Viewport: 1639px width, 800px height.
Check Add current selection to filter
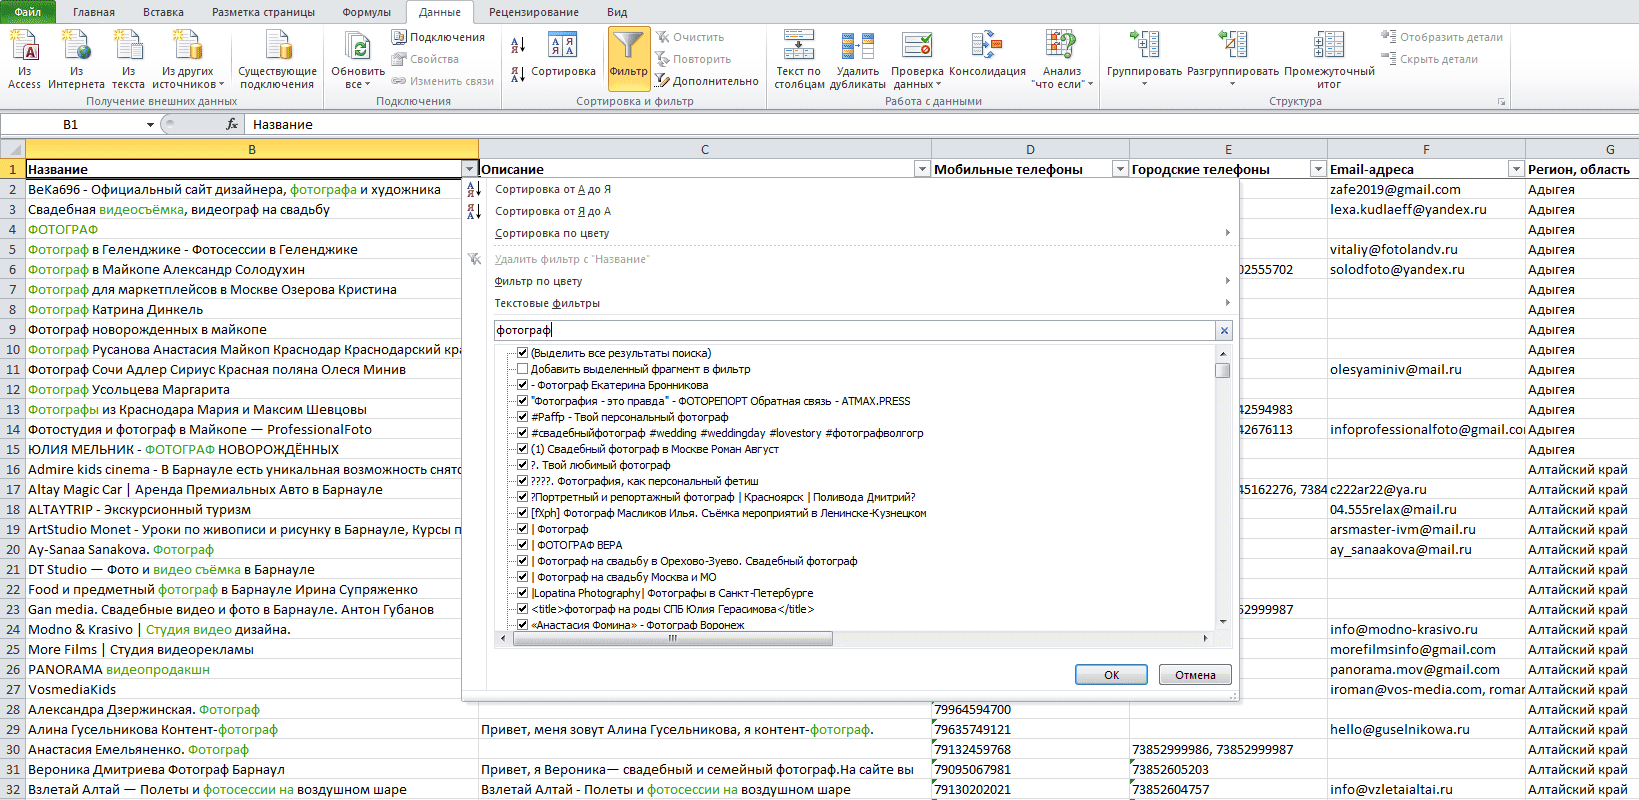pos(522,369)
